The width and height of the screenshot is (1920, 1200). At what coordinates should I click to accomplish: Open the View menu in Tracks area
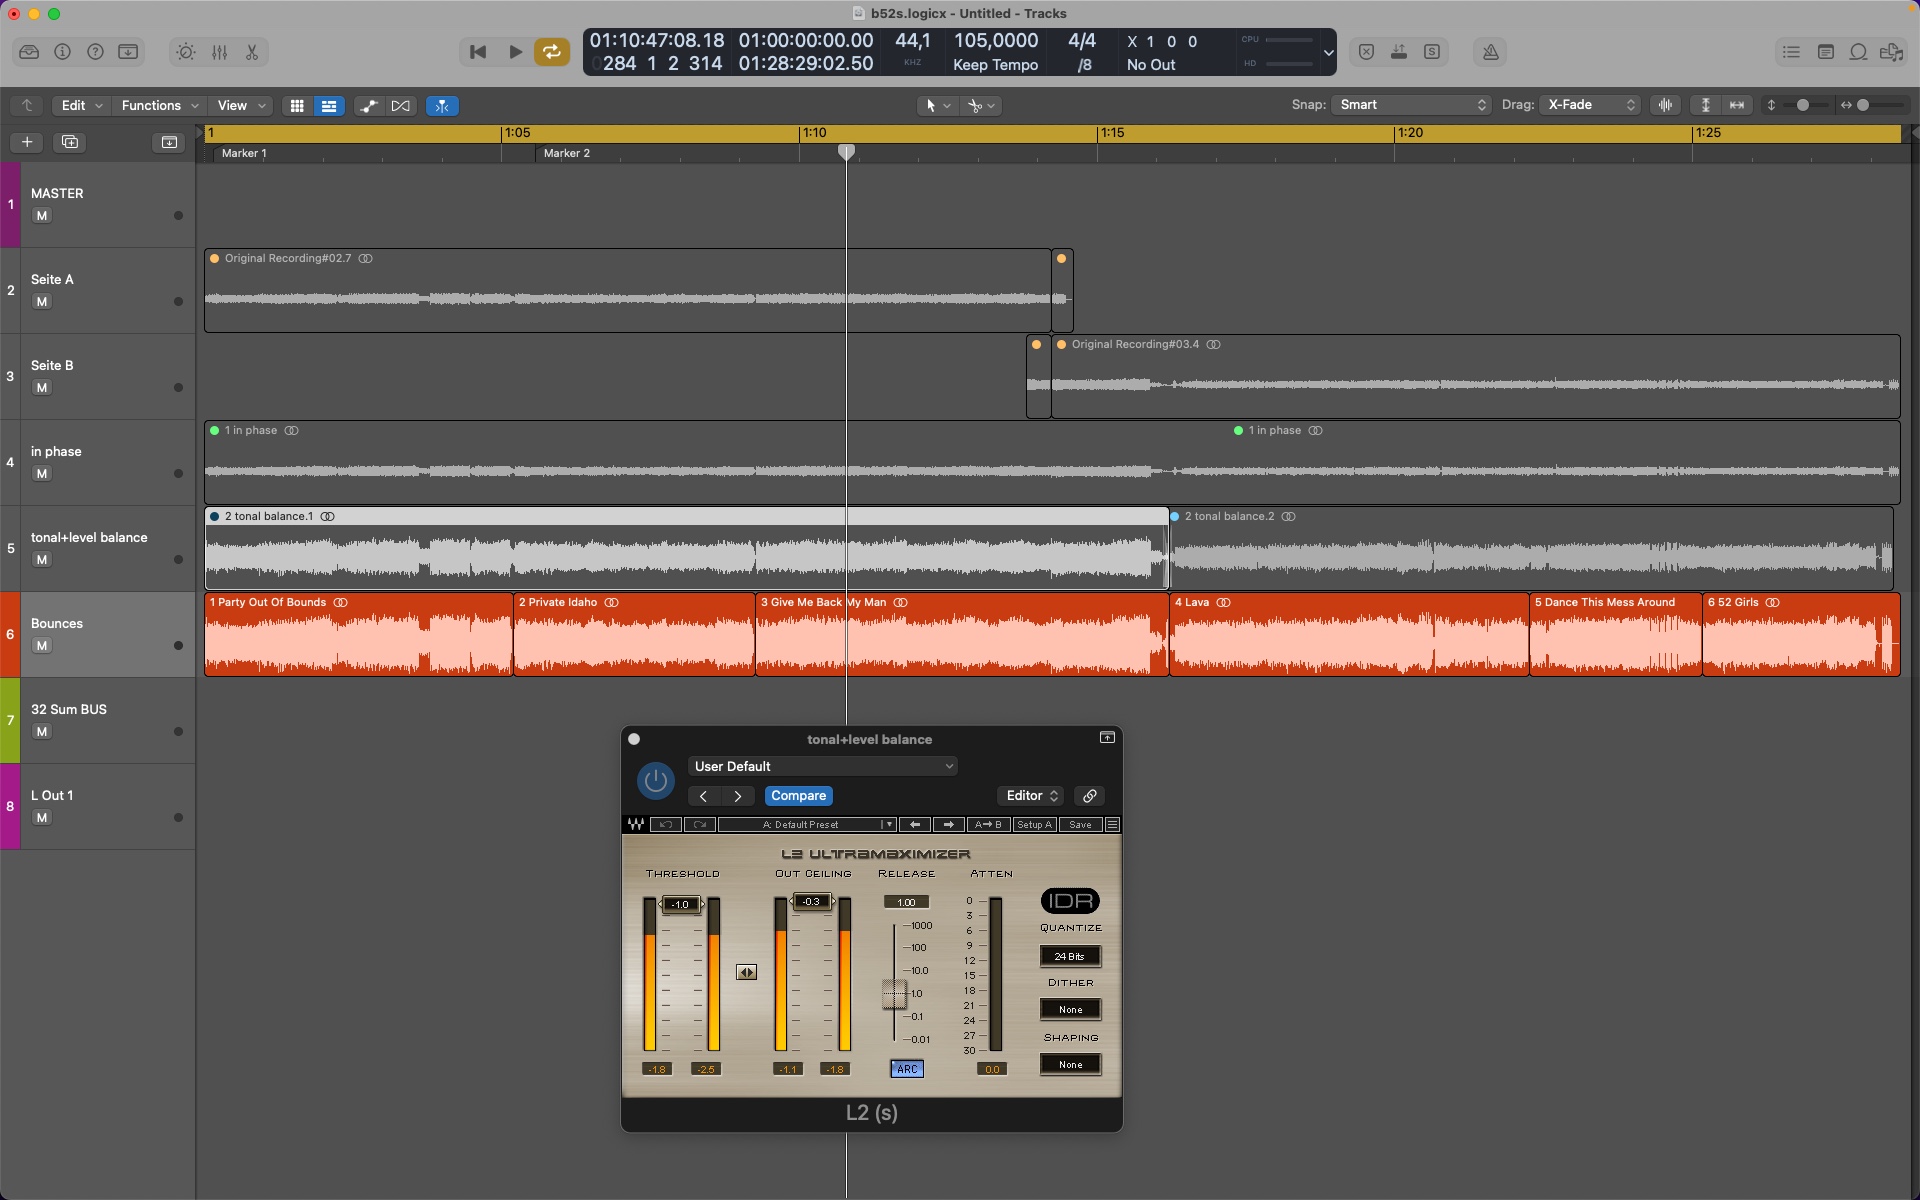pyautogui.click(x=241, y=105)
